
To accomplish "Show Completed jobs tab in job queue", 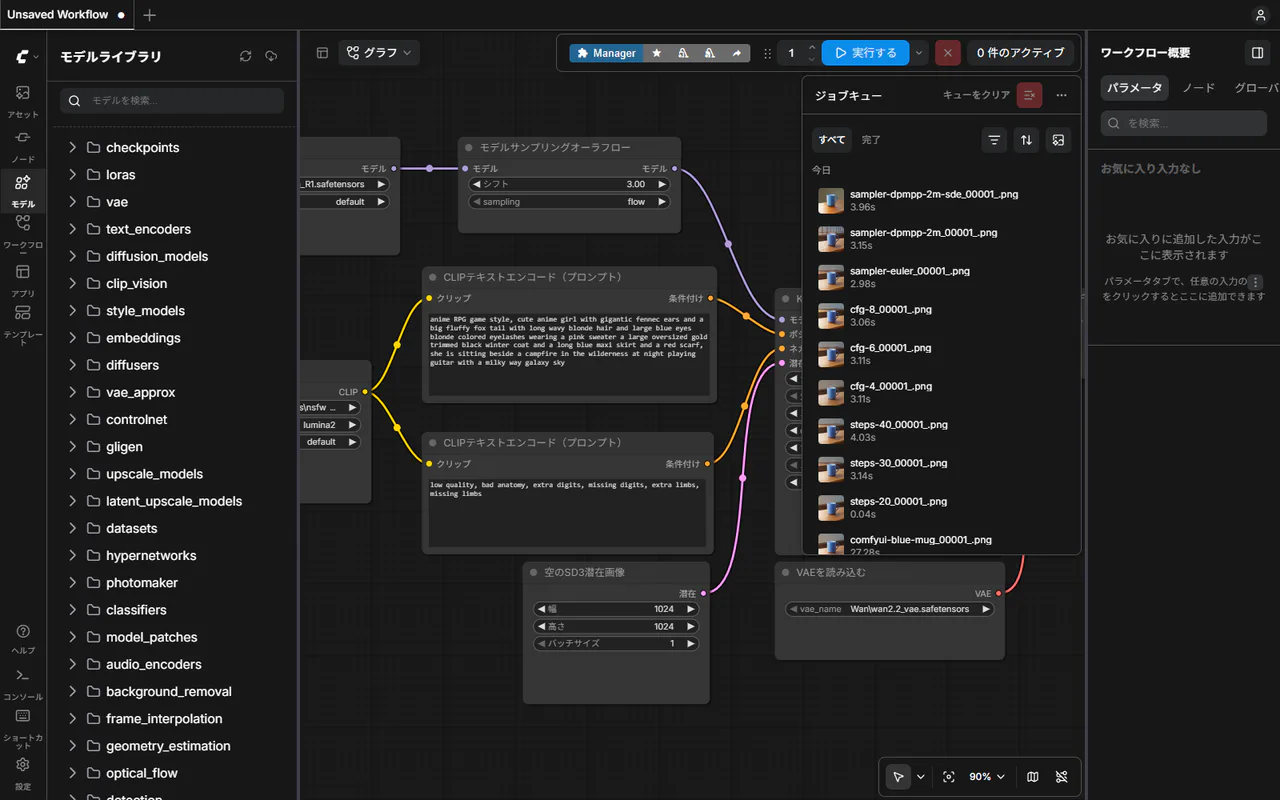I will 871,140.
